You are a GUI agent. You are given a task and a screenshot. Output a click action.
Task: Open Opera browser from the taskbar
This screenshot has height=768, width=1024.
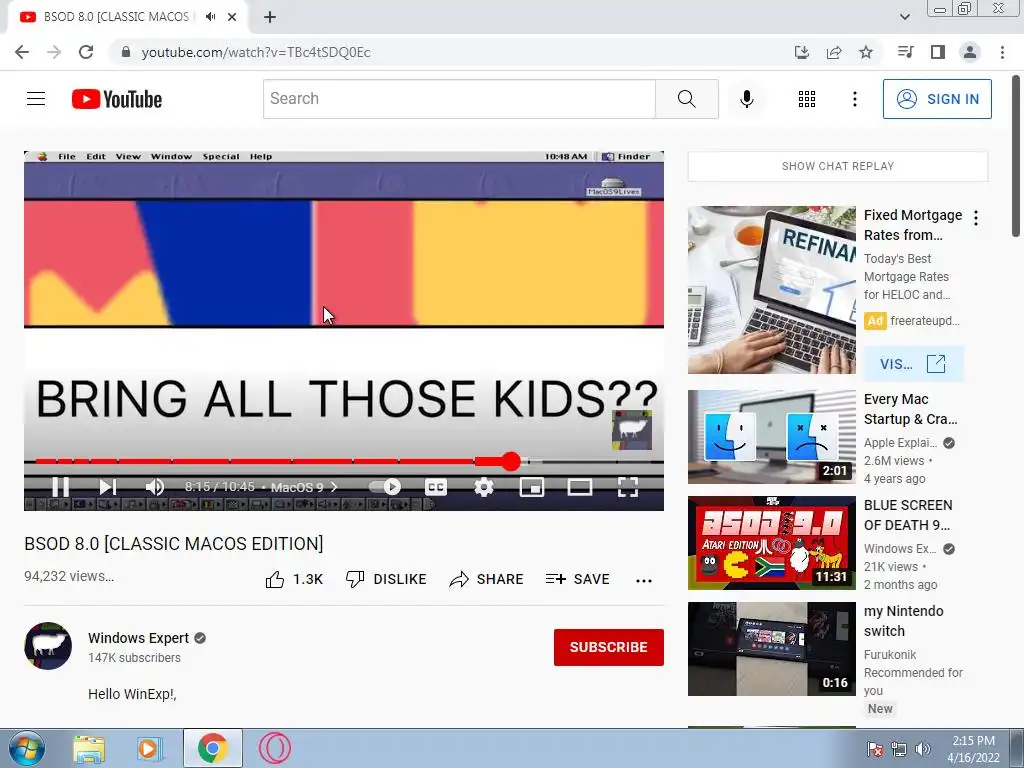pyautogui.click(x=274, y=748)
